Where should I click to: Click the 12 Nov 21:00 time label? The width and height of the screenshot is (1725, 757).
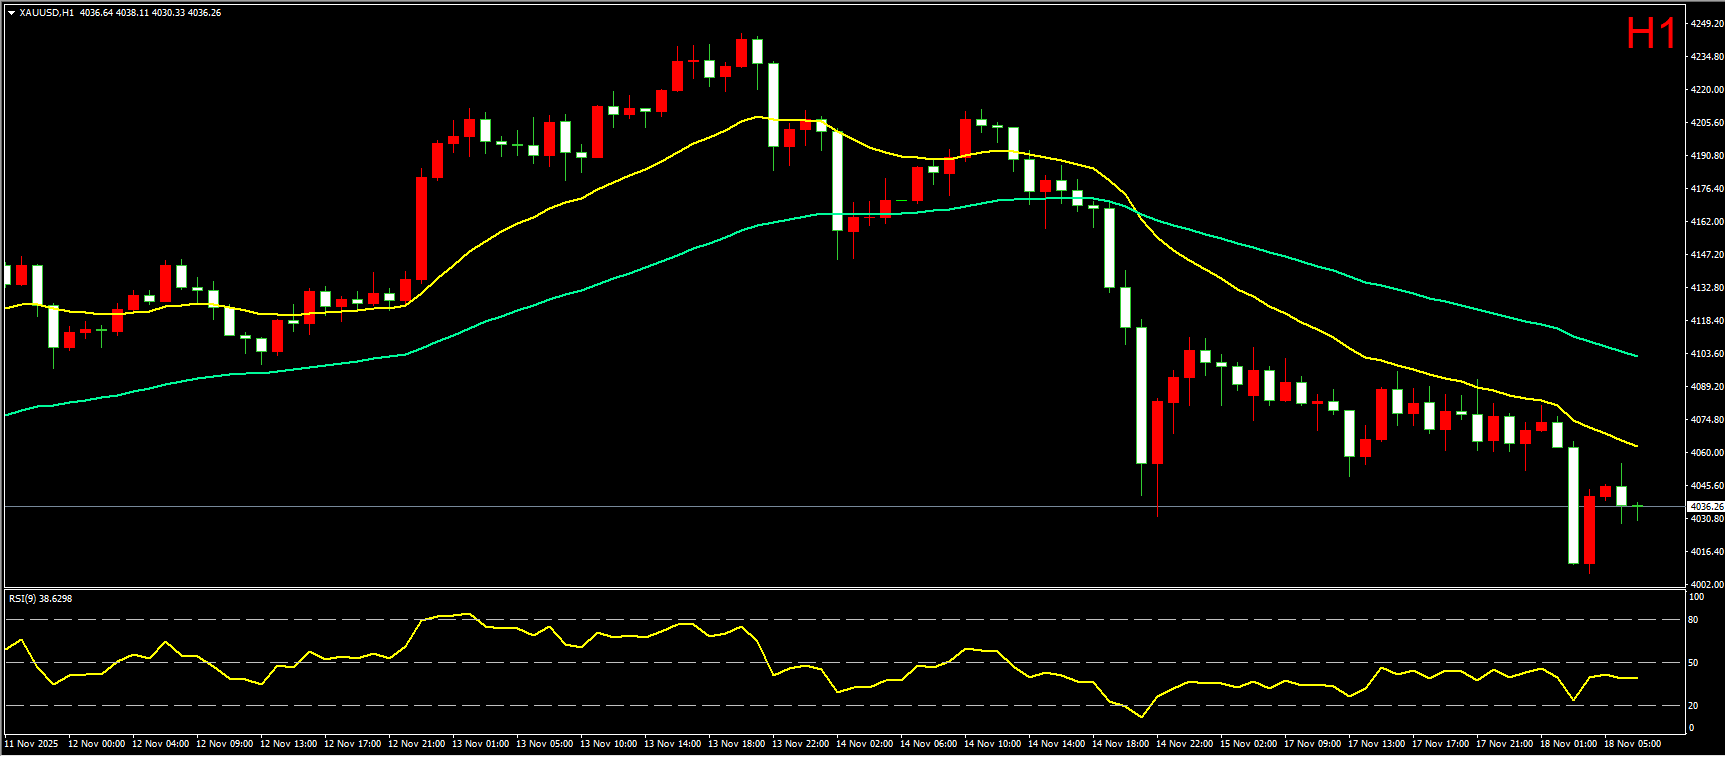tap(416, 743)
